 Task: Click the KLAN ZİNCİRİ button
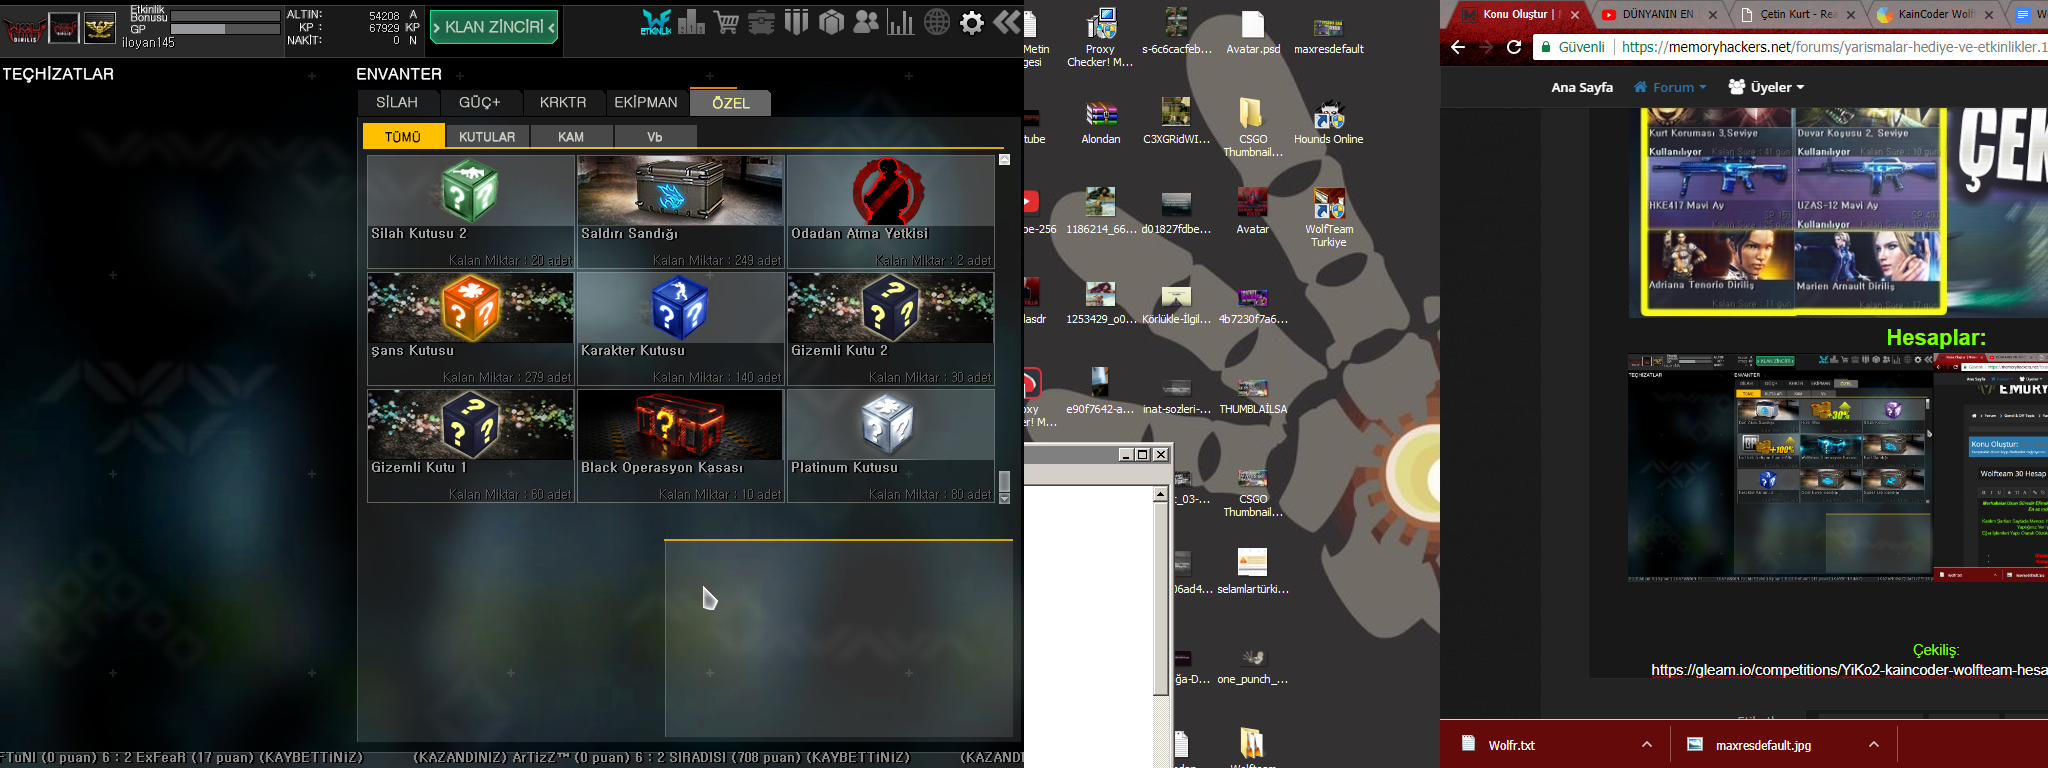[x=494, y=27]
